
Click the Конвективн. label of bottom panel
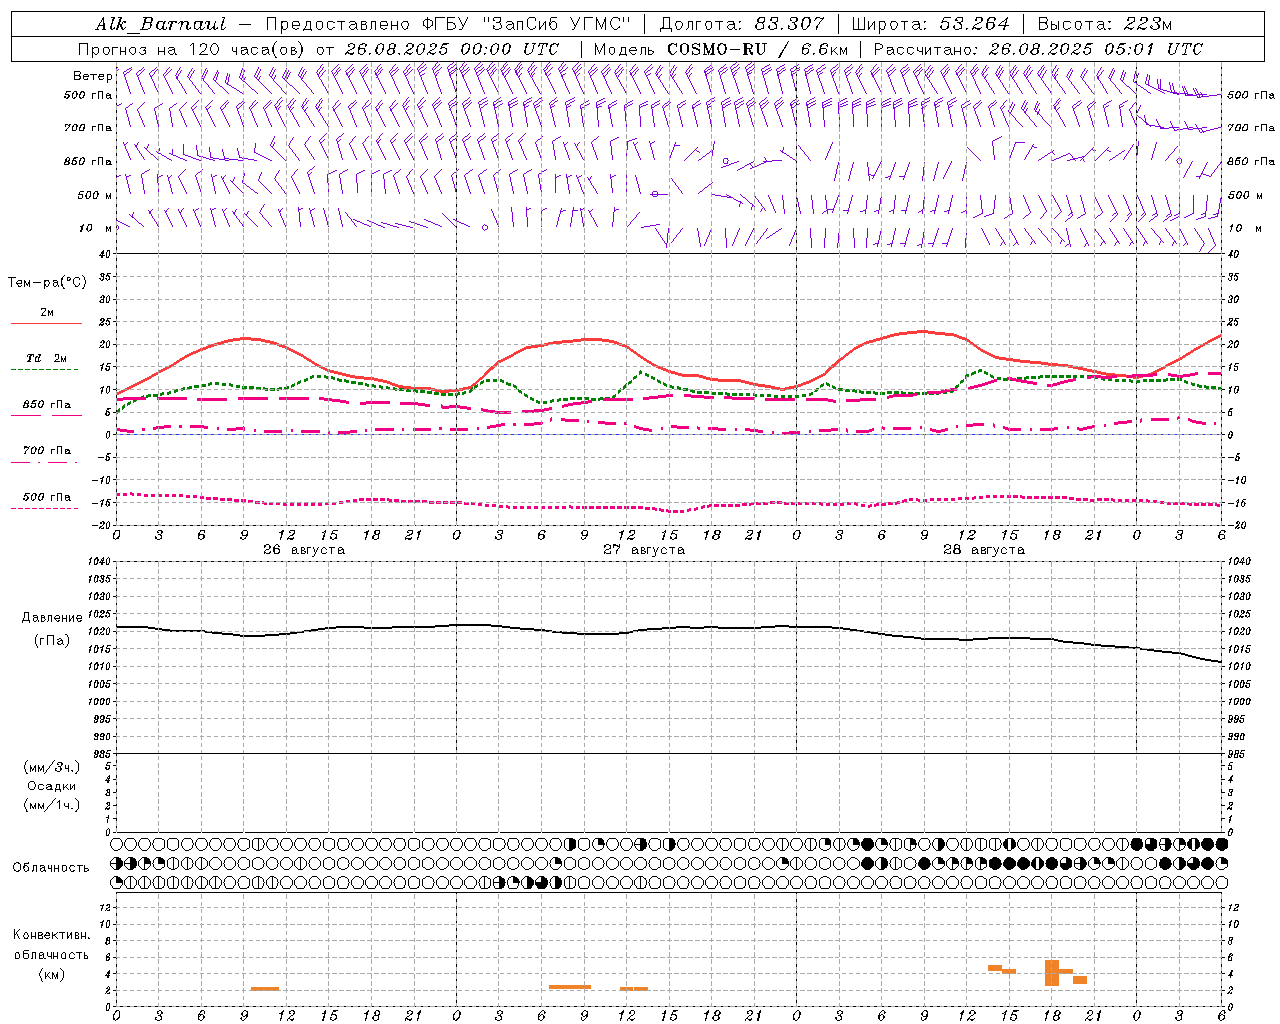(51, 935)
